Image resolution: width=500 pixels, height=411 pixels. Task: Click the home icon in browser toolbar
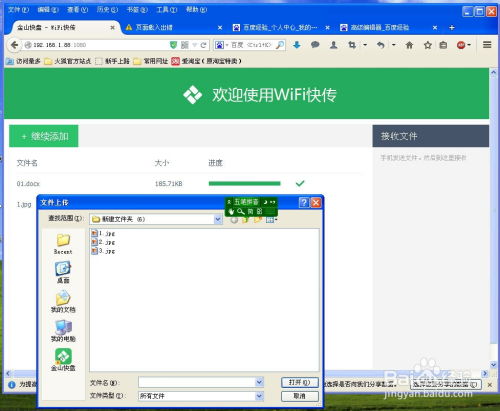409,45
